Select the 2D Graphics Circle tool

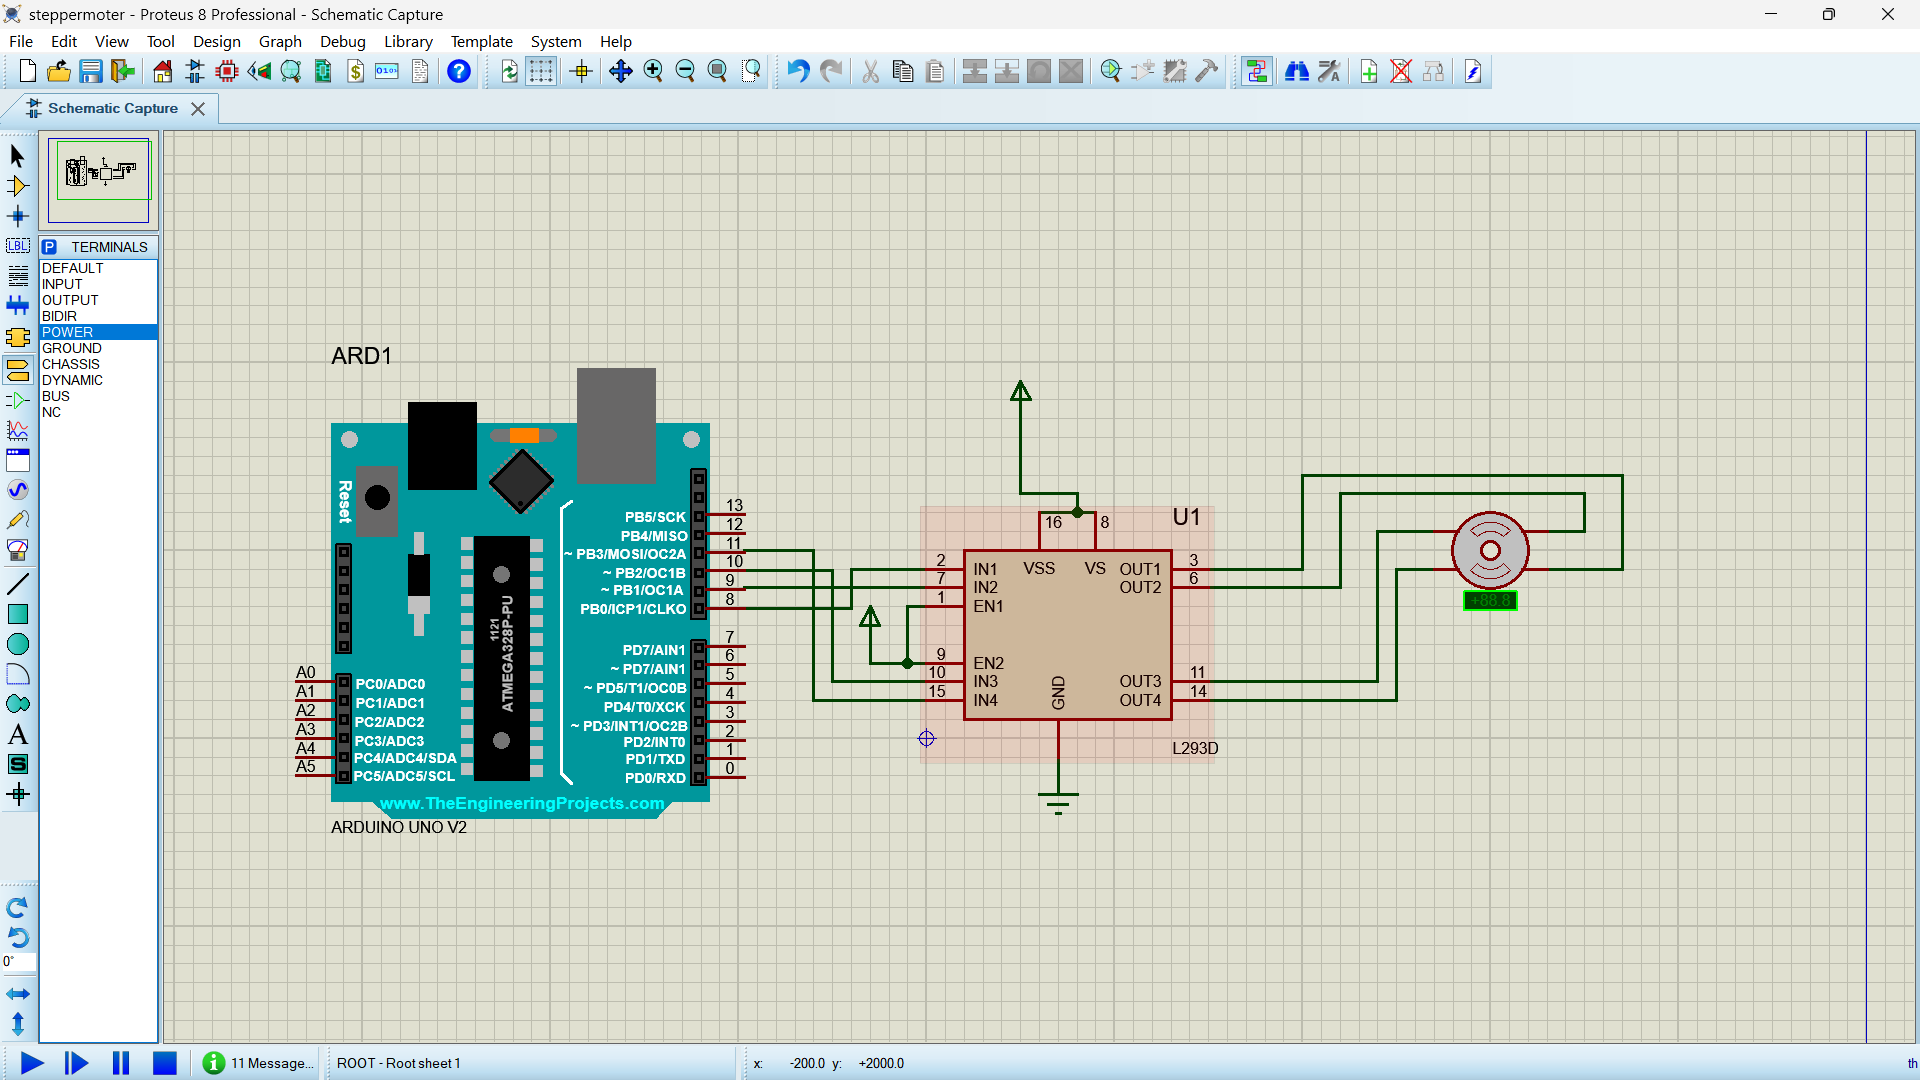click(17, 644)
